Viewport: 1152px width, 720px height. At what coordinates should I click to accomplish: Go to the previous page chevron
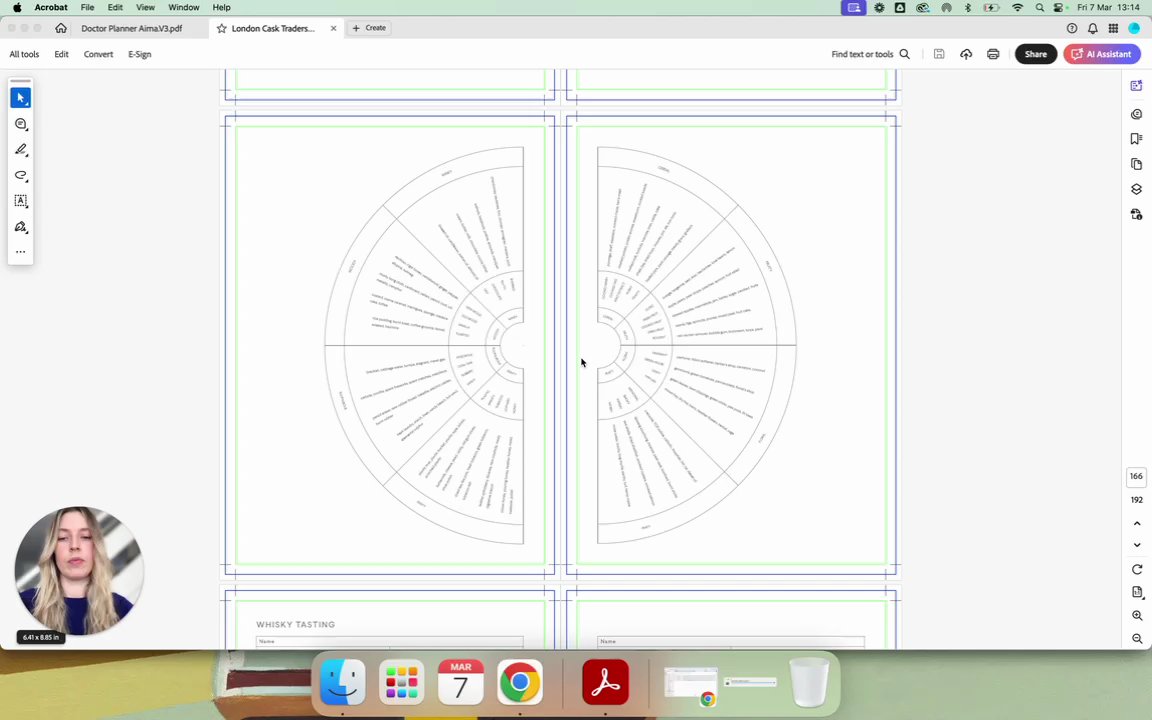(1137, 524)
